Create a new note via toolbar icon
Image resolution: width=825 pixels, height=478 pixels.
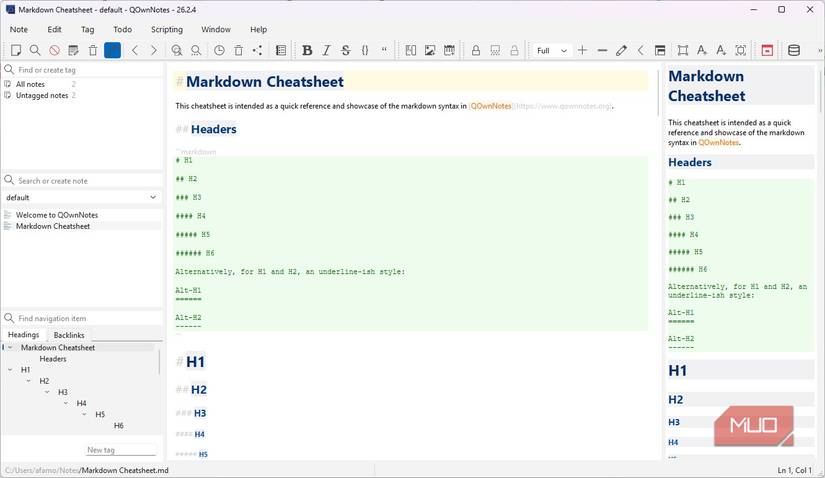tap(16, 51)
